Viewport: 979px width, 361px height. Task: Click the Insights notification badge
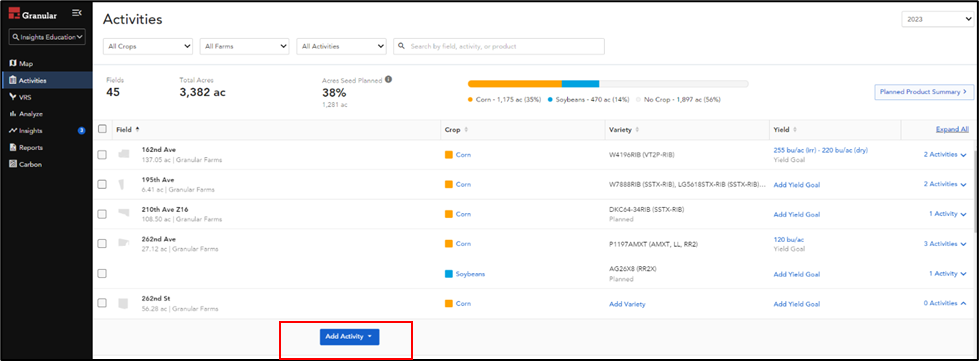click(x=81, y=131)
